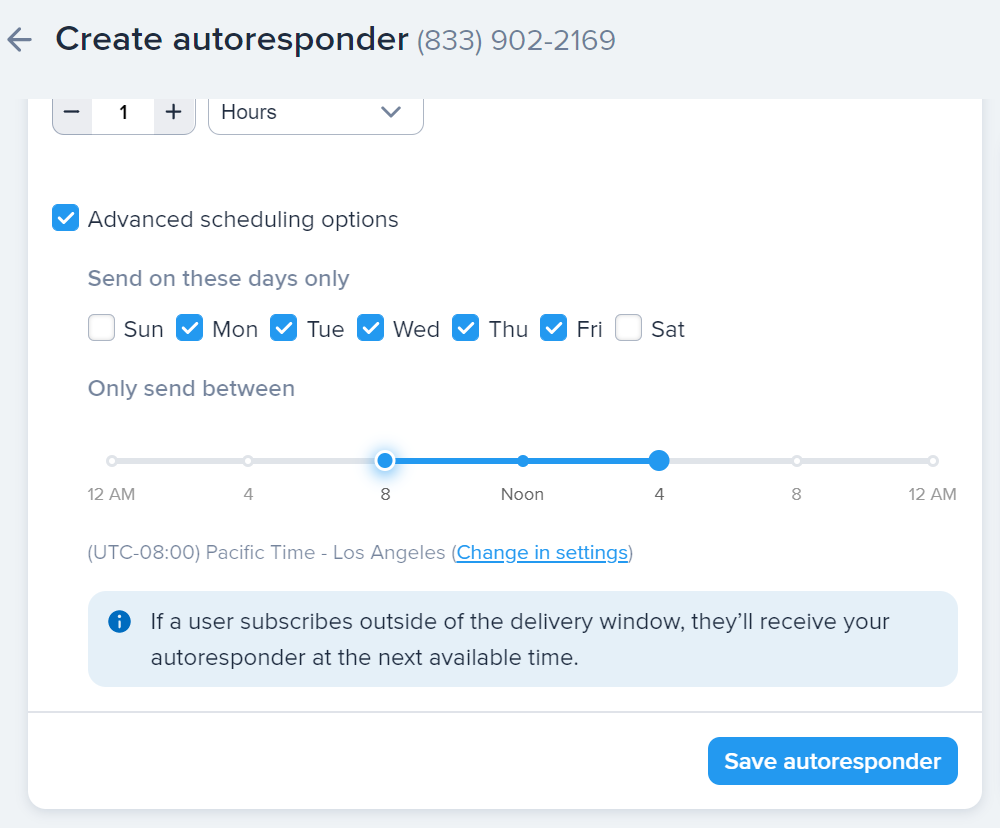Enable sending on Sunday
Image resolution: width=1000 pixels, height=828 pixels.
coord(102,328)
